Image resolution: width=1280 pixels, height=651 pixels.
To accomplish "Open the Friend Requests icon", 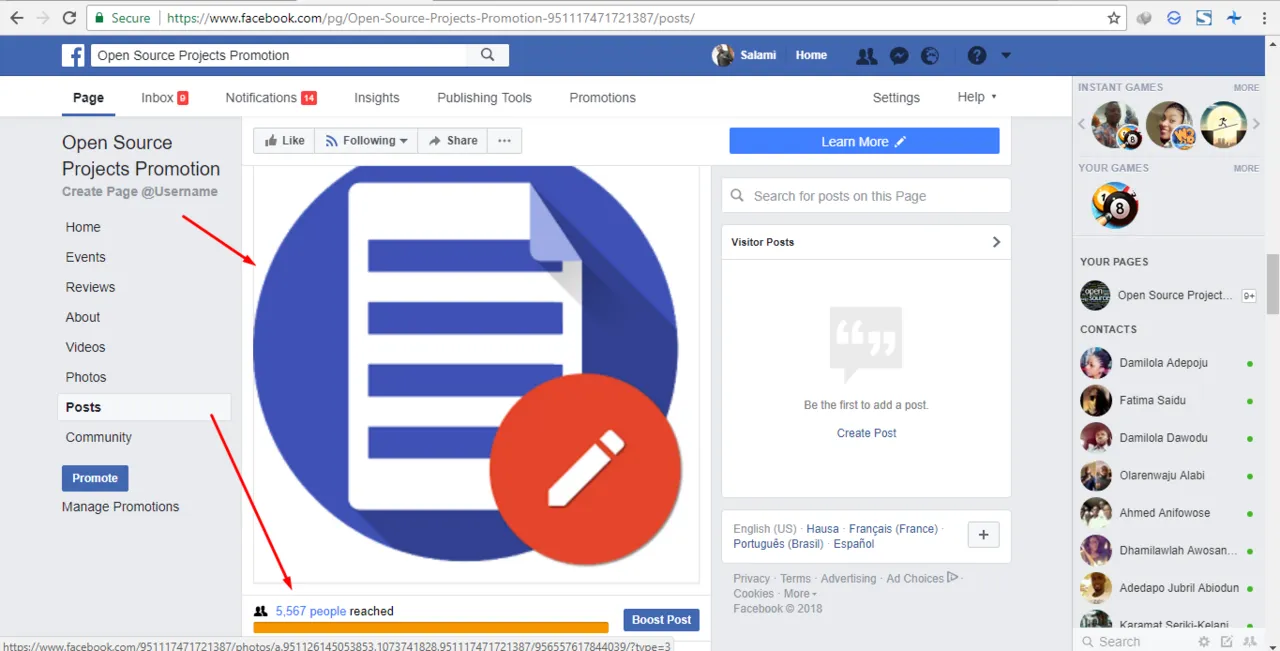I will point(867,56).
